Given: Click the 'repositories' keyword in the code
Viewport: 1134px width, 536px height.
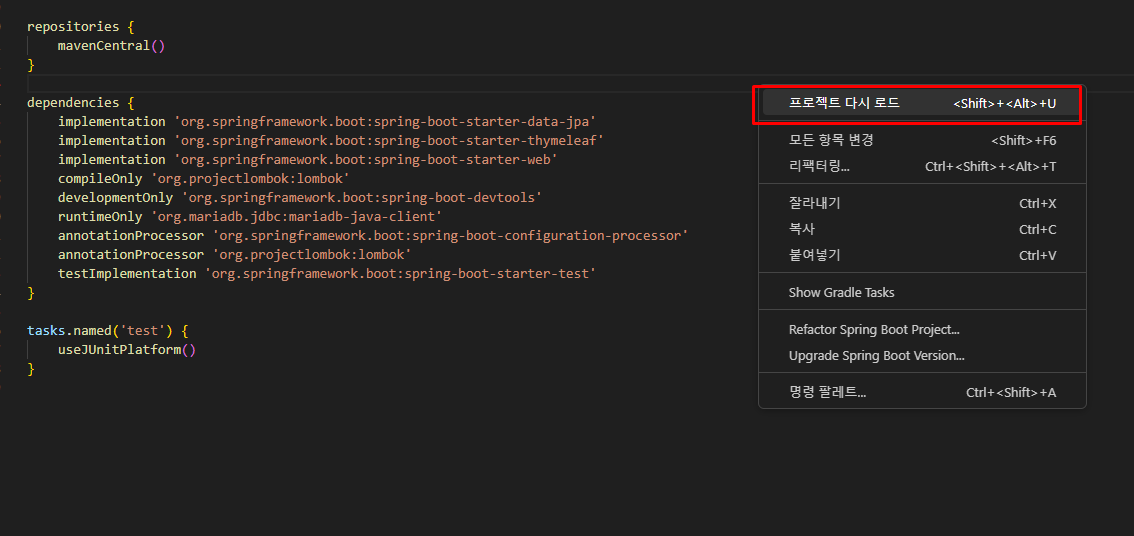Looking at the screenshot, I should click(x=73, y=27).
